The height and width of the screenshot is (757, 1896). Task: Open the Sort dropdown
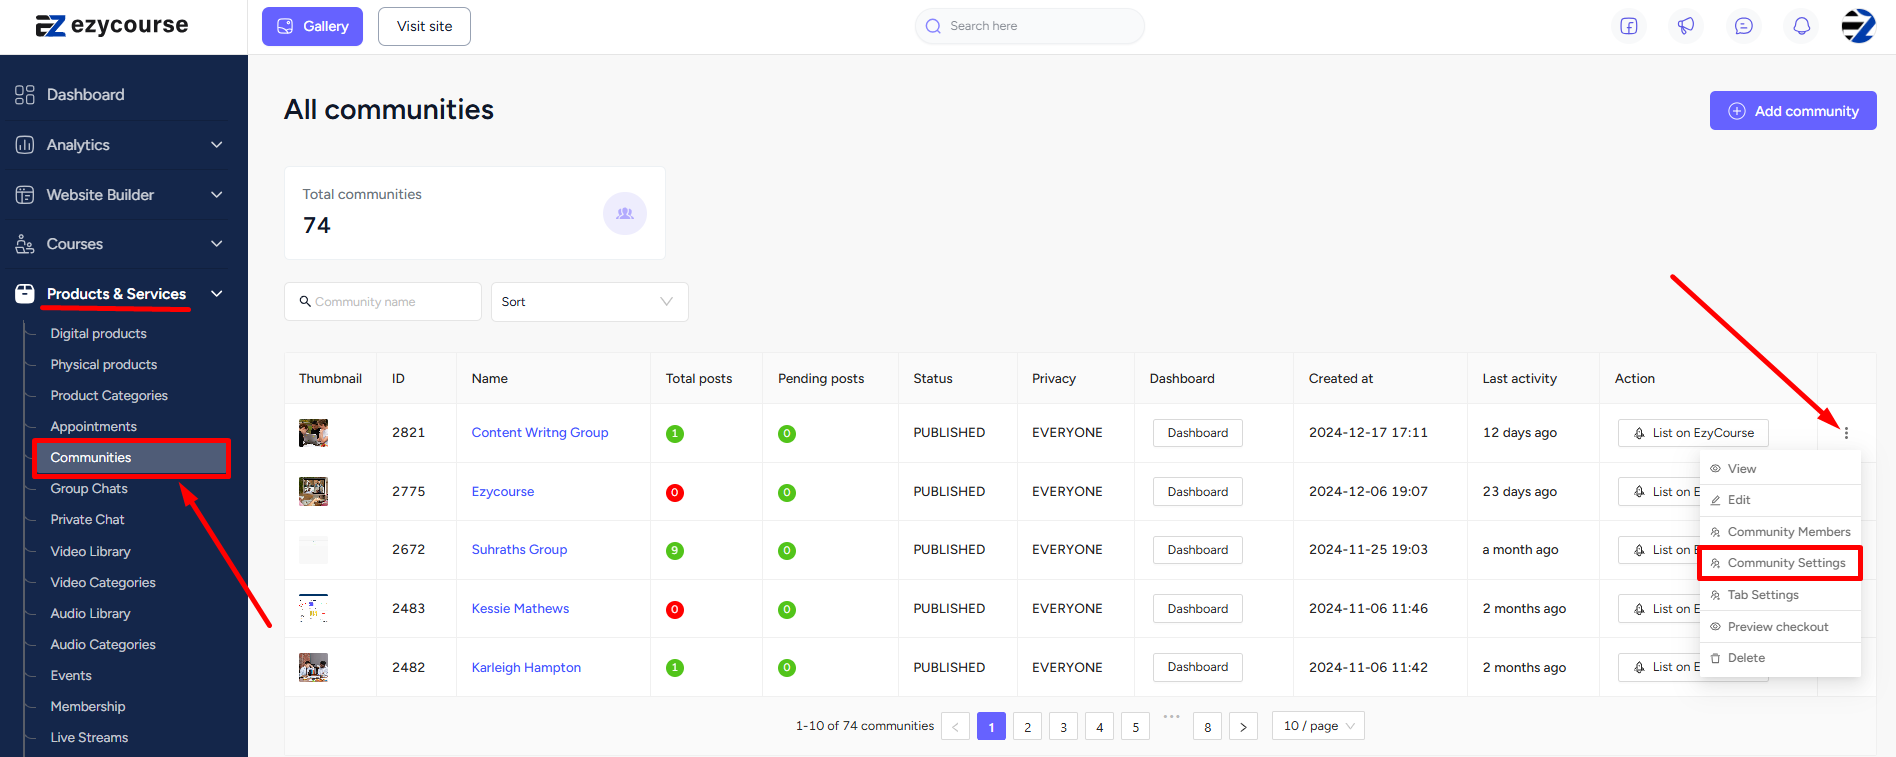pyautogui.click(x=589, y=302)
